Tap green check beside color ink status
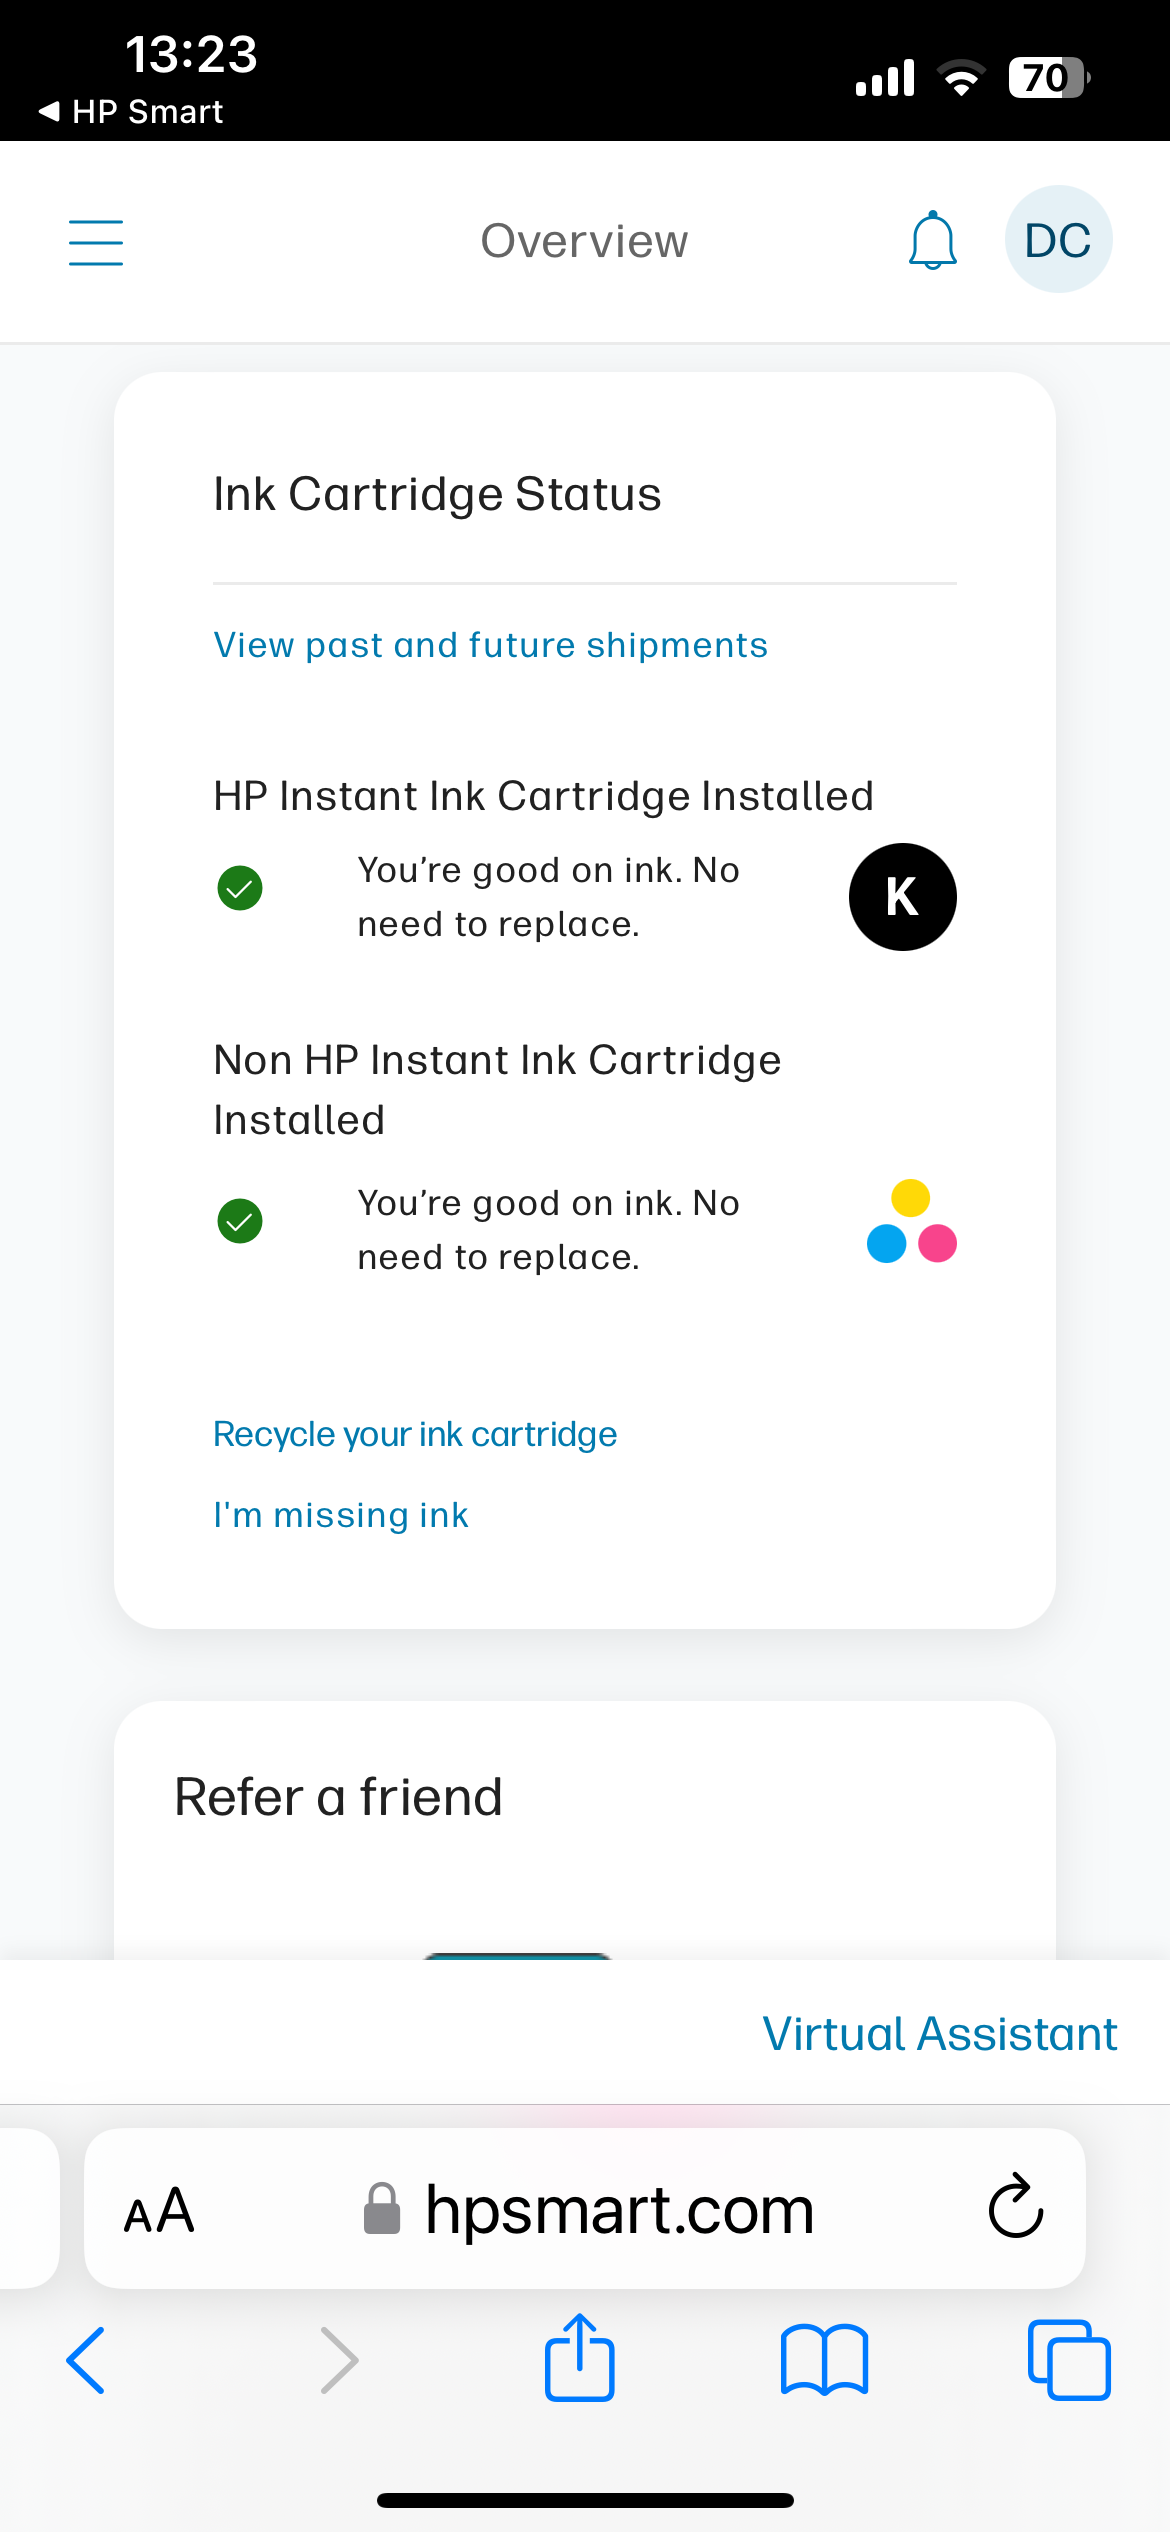The image size is (1170, 2532). (x=240, y=1221)
